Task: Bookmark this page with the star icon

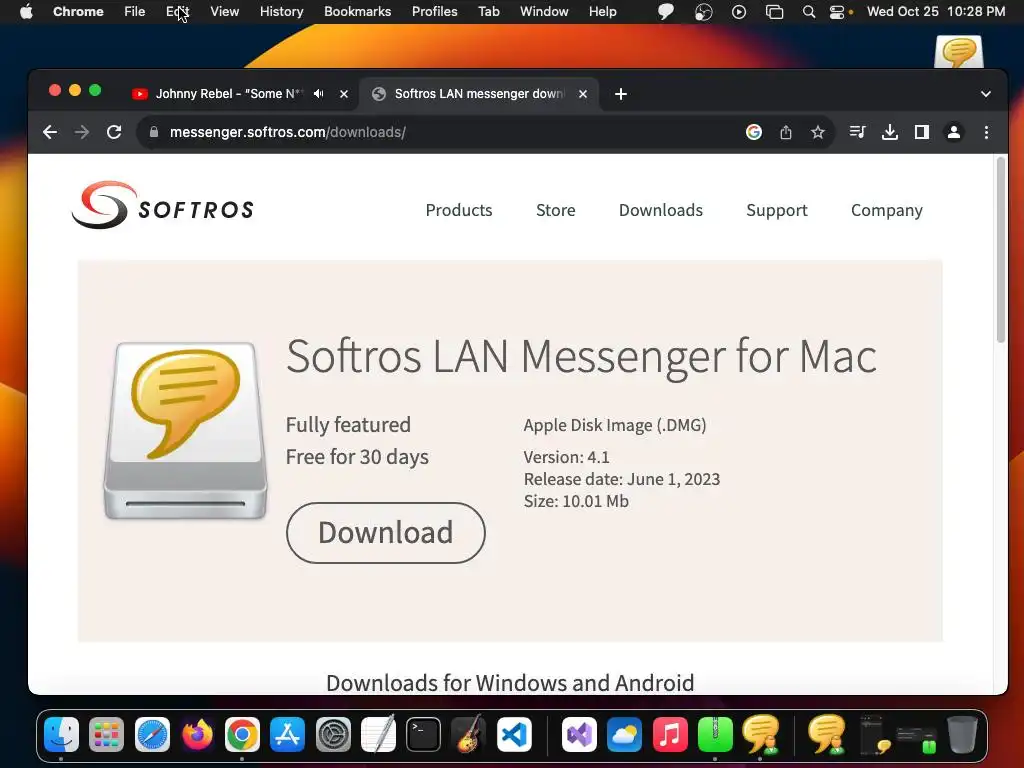Action: coord(818,133)
